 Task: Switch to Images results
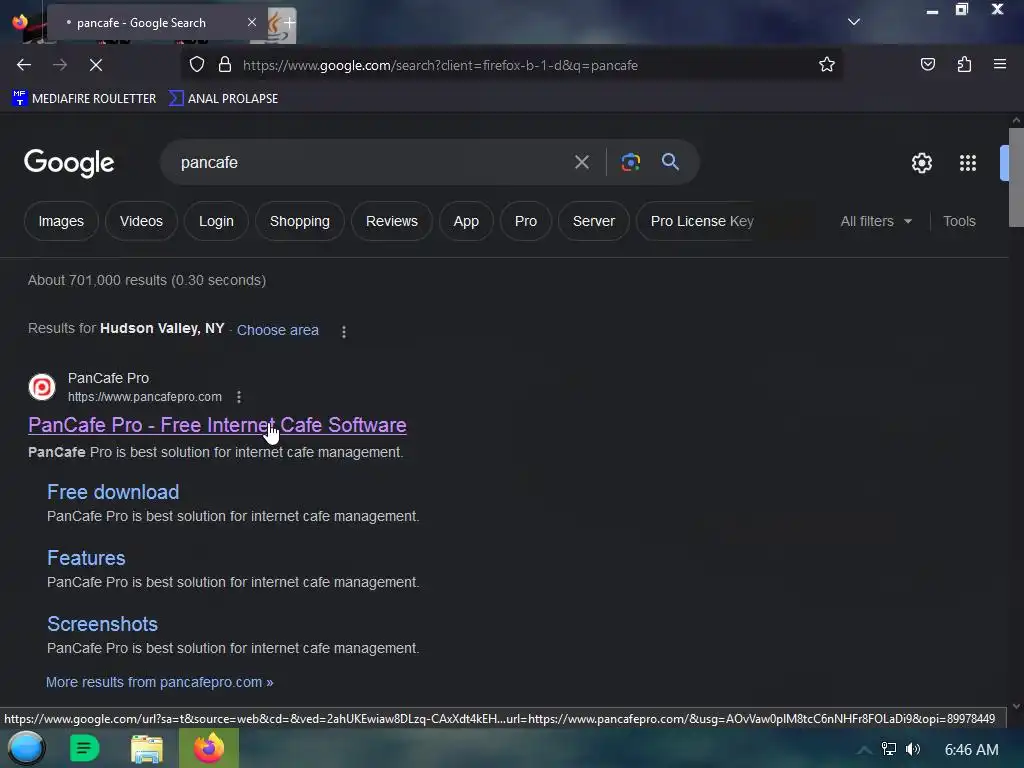[x=61, y=221]
